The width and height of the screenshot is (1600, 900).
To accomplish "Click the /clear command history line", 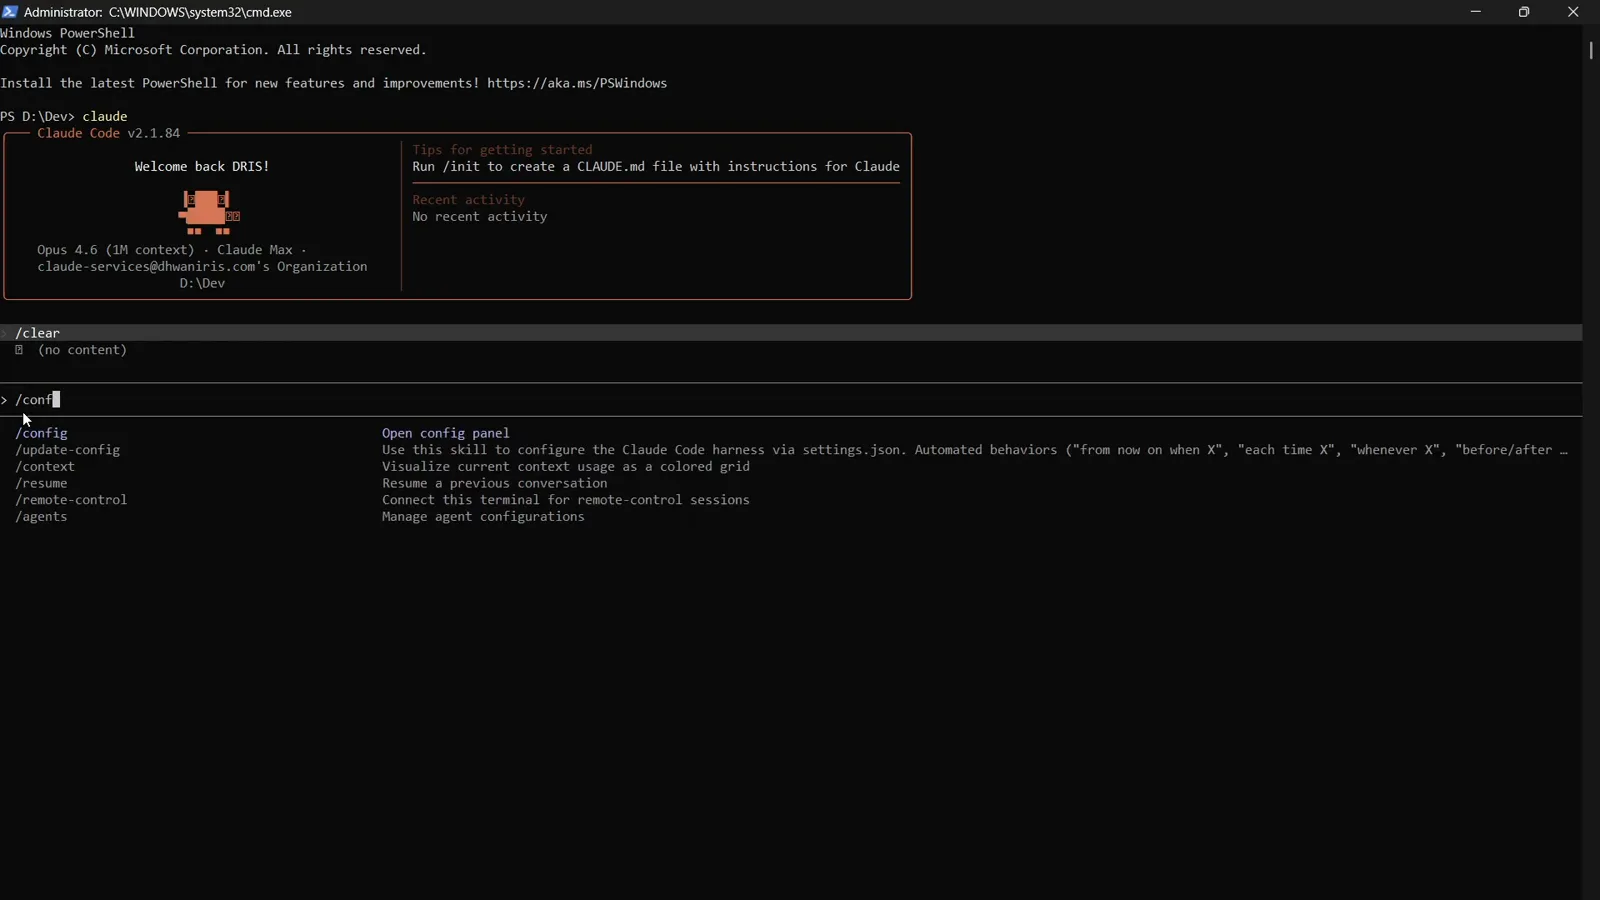I will tap(791, 333).
